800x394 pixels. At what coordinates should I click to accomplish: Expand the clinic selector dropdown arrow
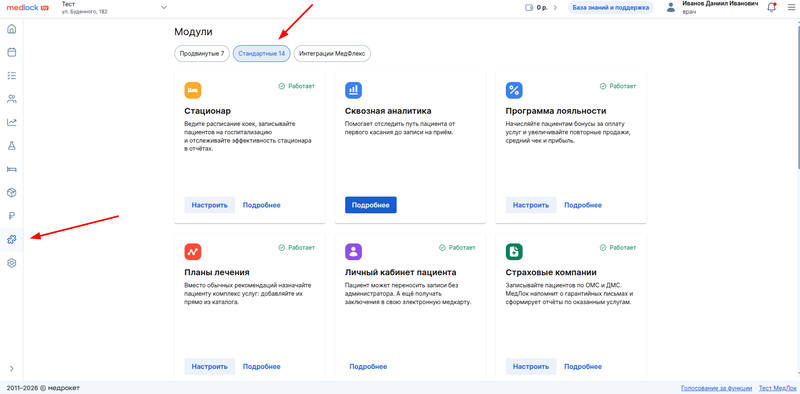164,7
